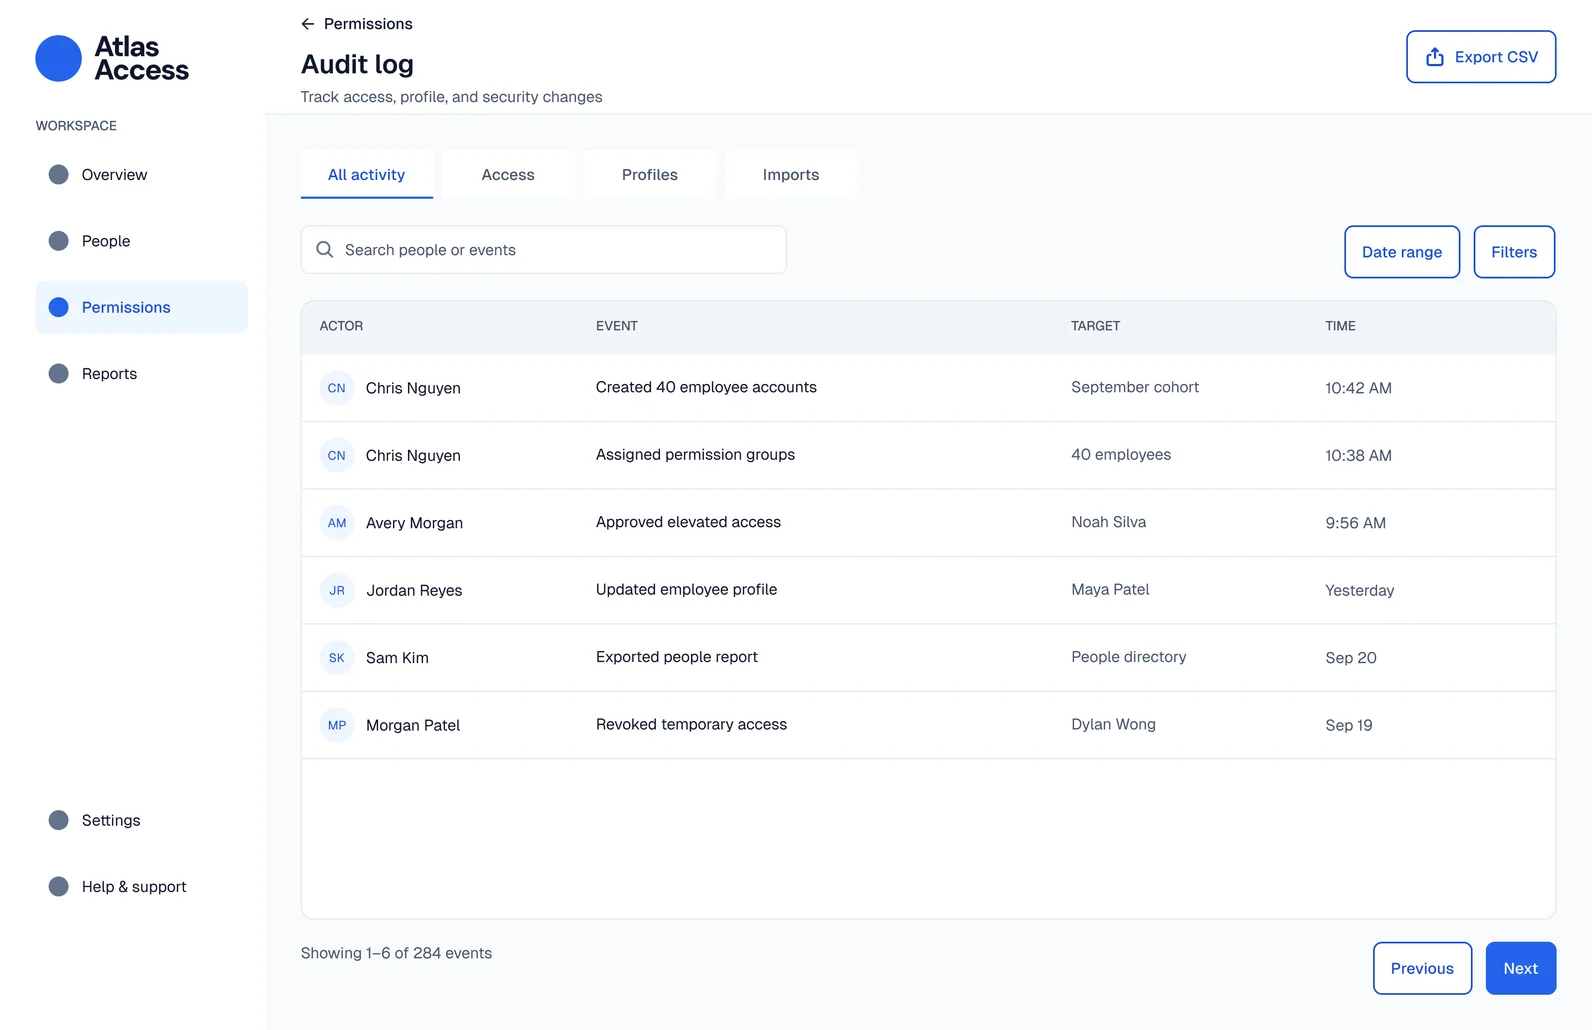Click the Permissions breadcrumb link
Screen dimensions: 1592x1030
click(368, 24)
